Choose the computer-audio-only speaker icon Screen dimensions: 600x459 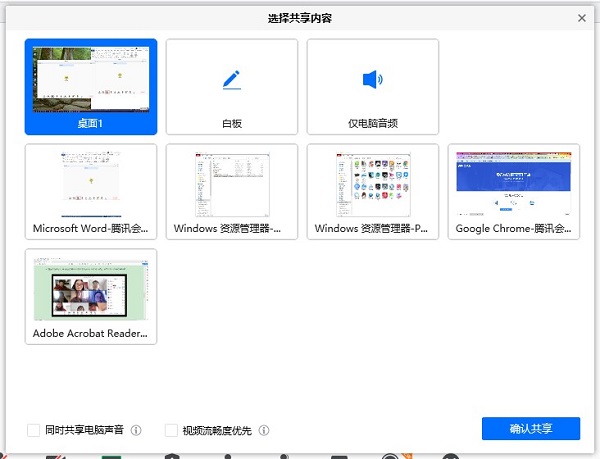pos(372,79)
